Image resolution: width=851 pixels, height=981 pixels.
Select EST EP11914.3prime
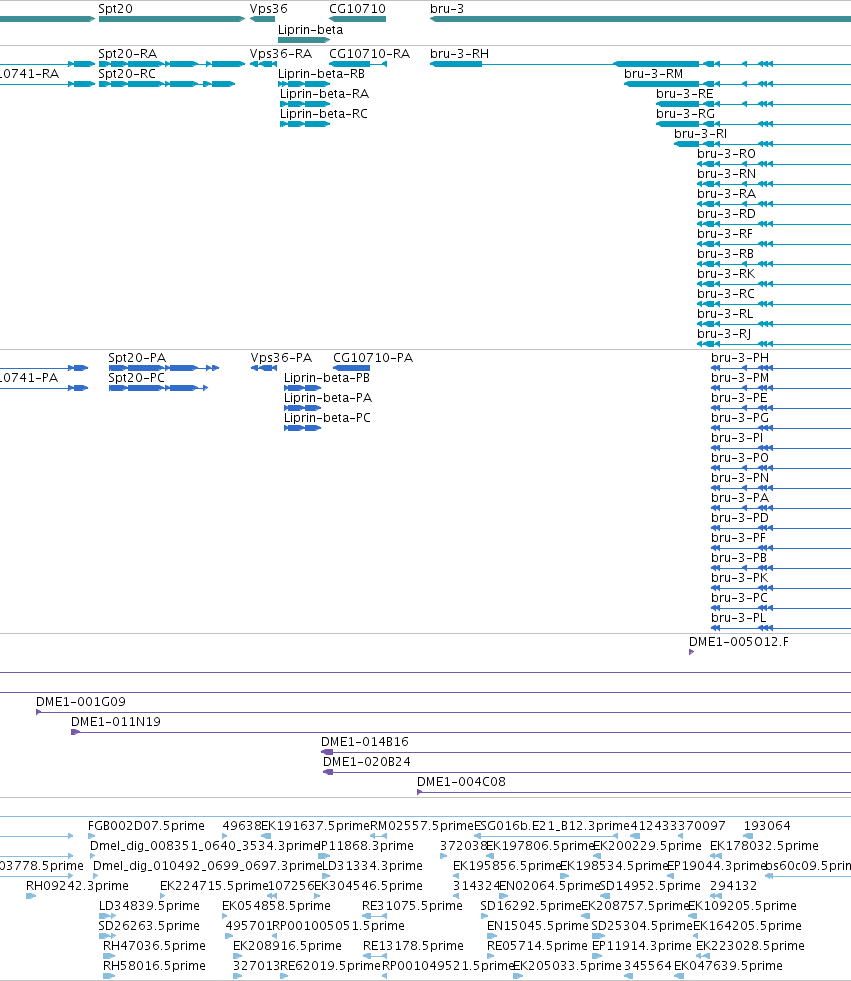[642, 946]
